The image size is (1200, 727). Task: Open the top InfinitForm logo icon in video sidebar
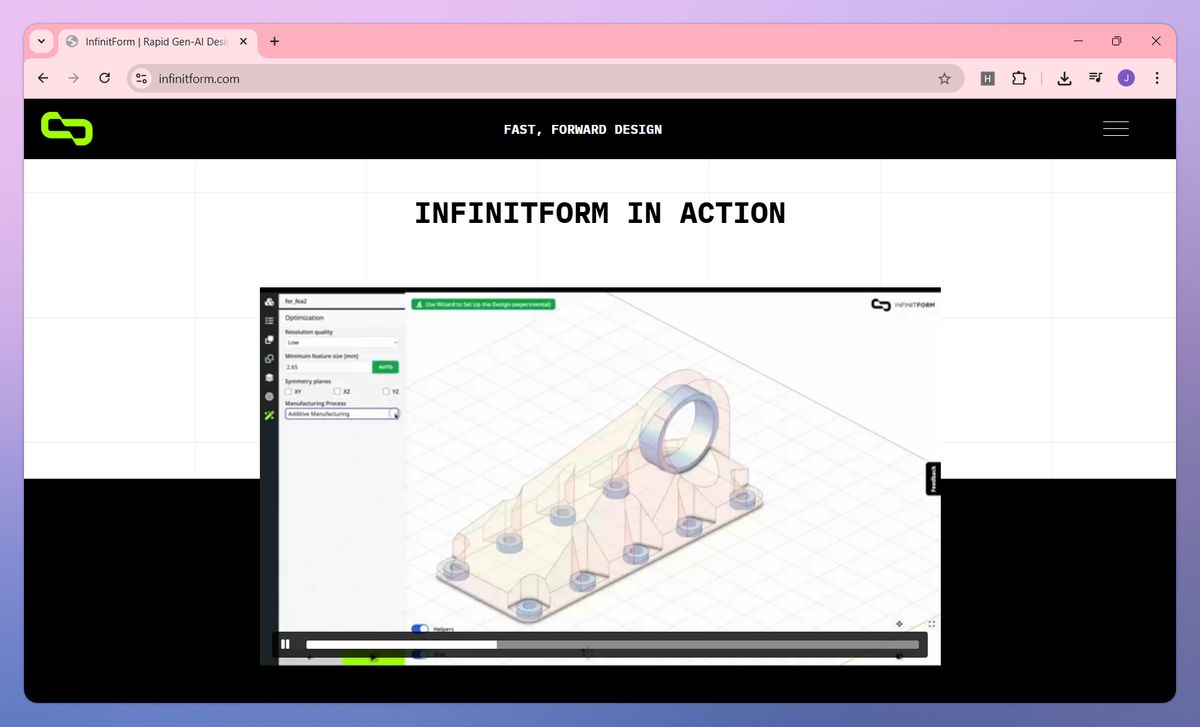(x=269, y=302)
